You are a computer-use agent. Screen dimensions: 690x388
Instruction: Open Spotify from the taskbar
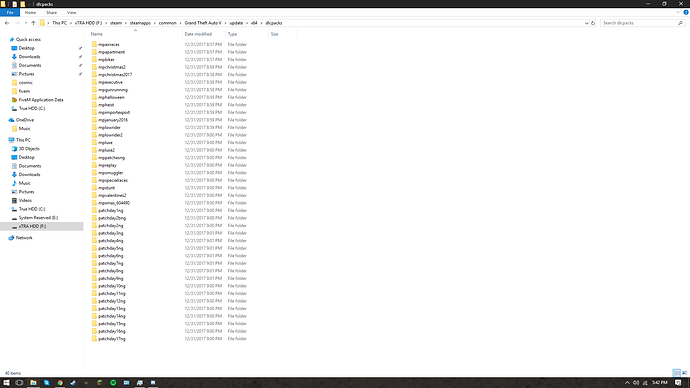(113, 383)
